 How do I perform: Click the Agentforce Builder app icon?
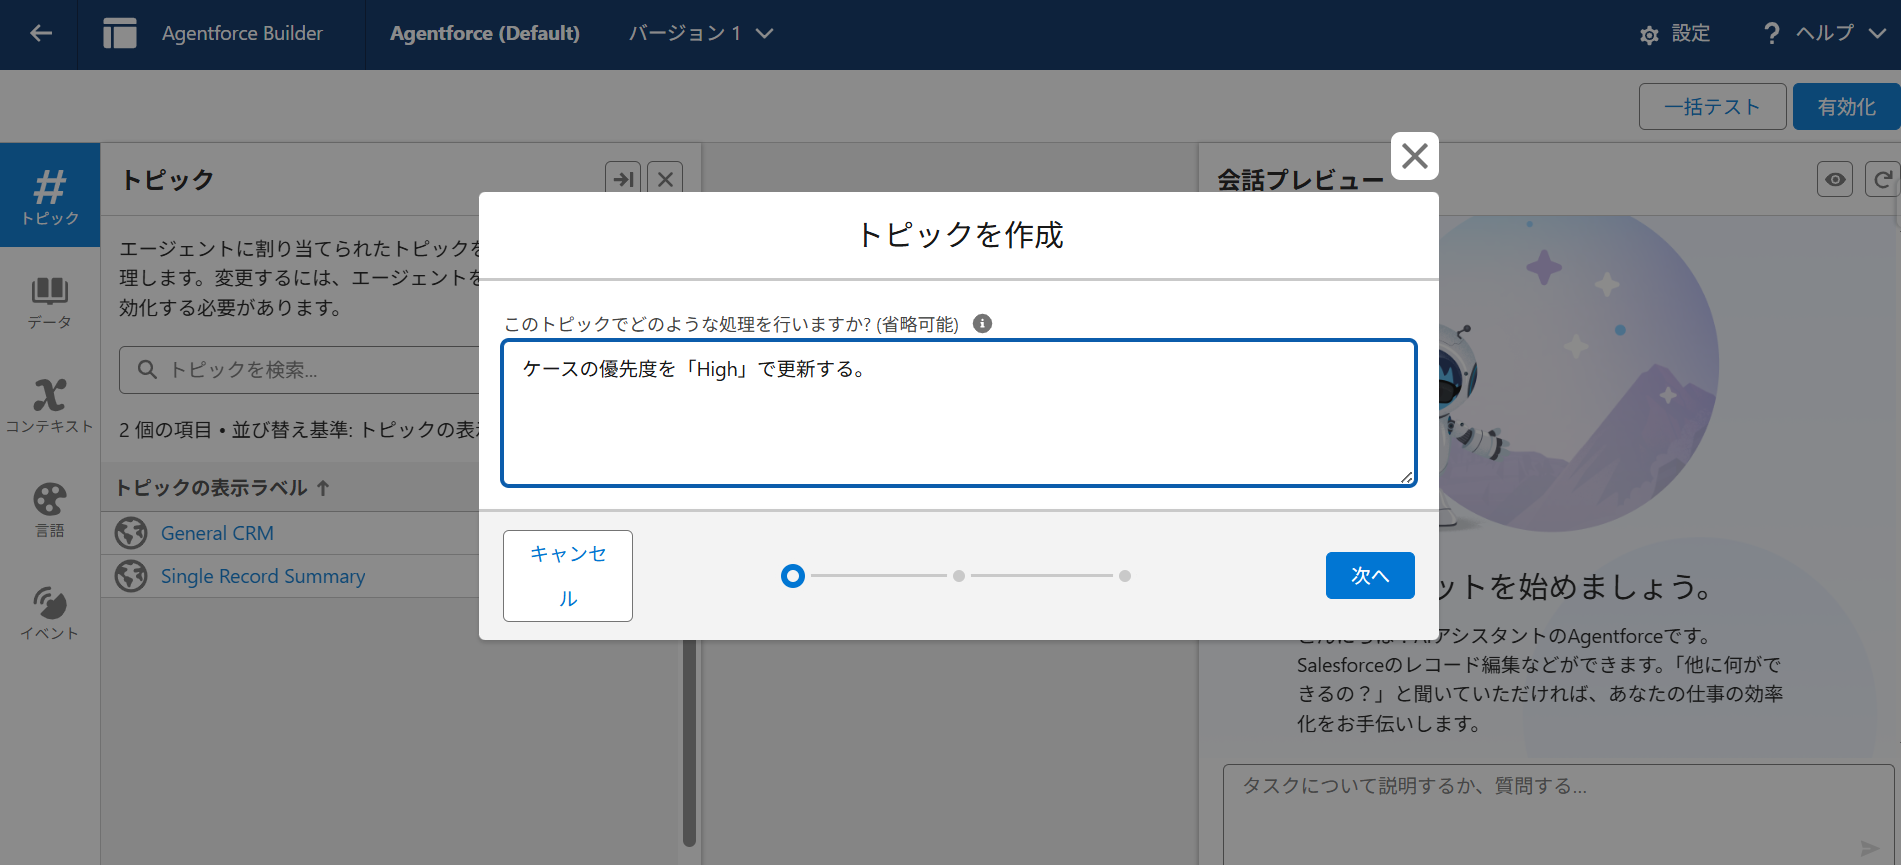(x=120, y=33)
